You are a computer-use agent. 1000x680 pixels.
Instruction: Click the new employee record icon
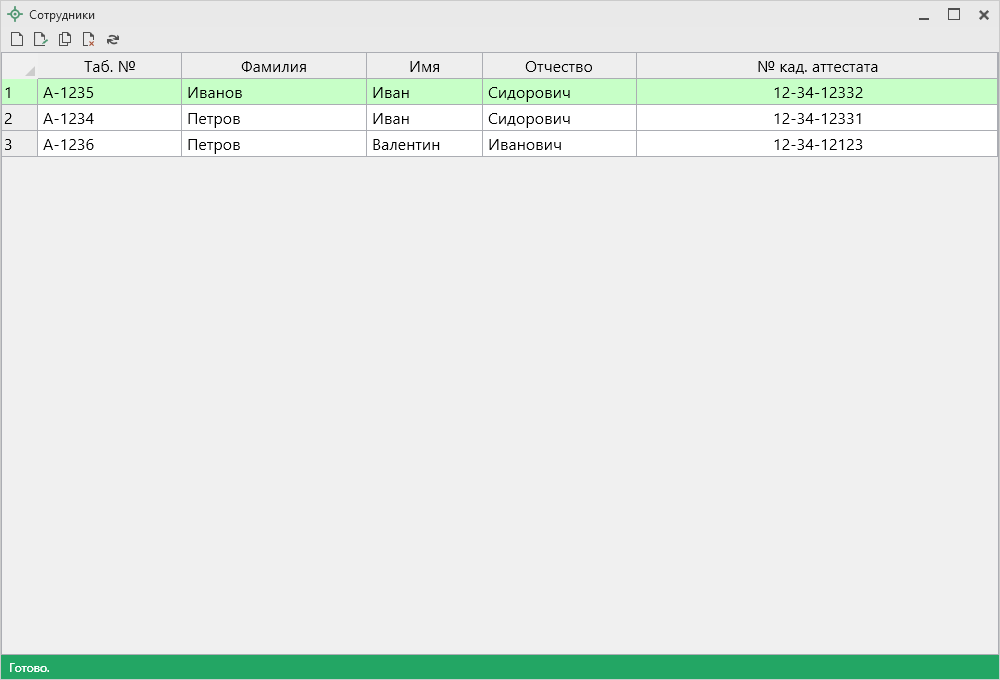tap(17, 40)
